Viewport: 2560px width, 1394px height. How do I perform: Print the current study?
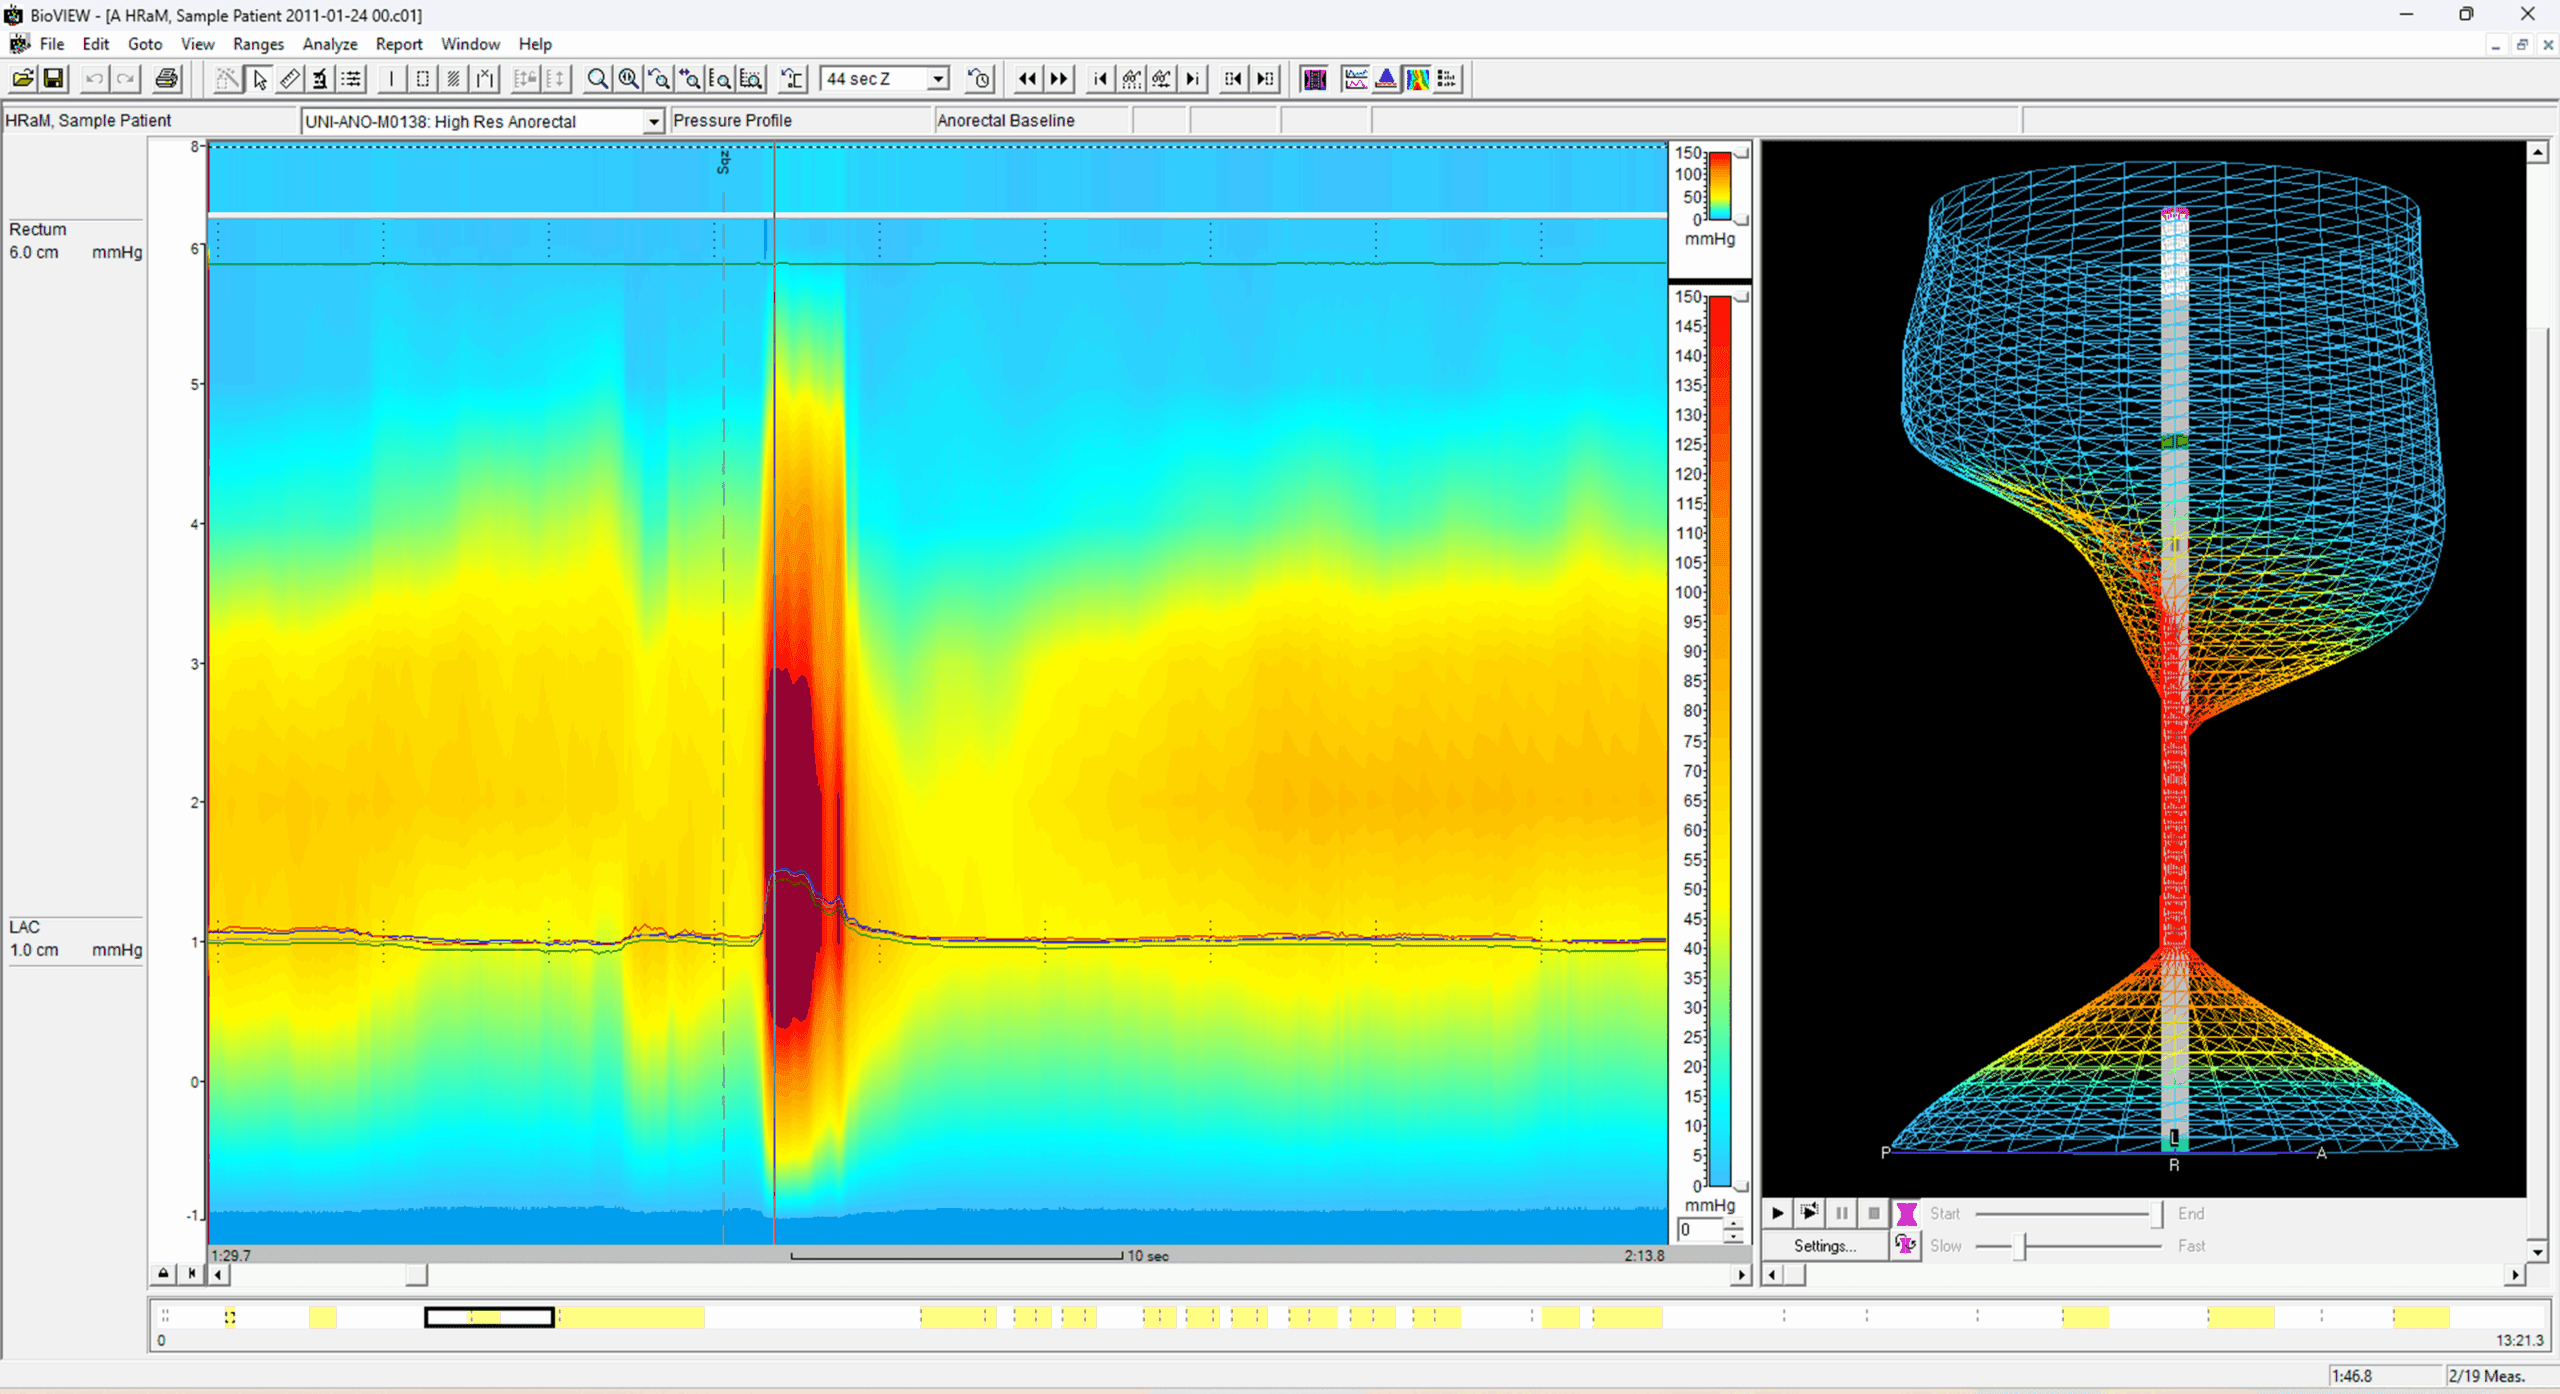(166, 78)
